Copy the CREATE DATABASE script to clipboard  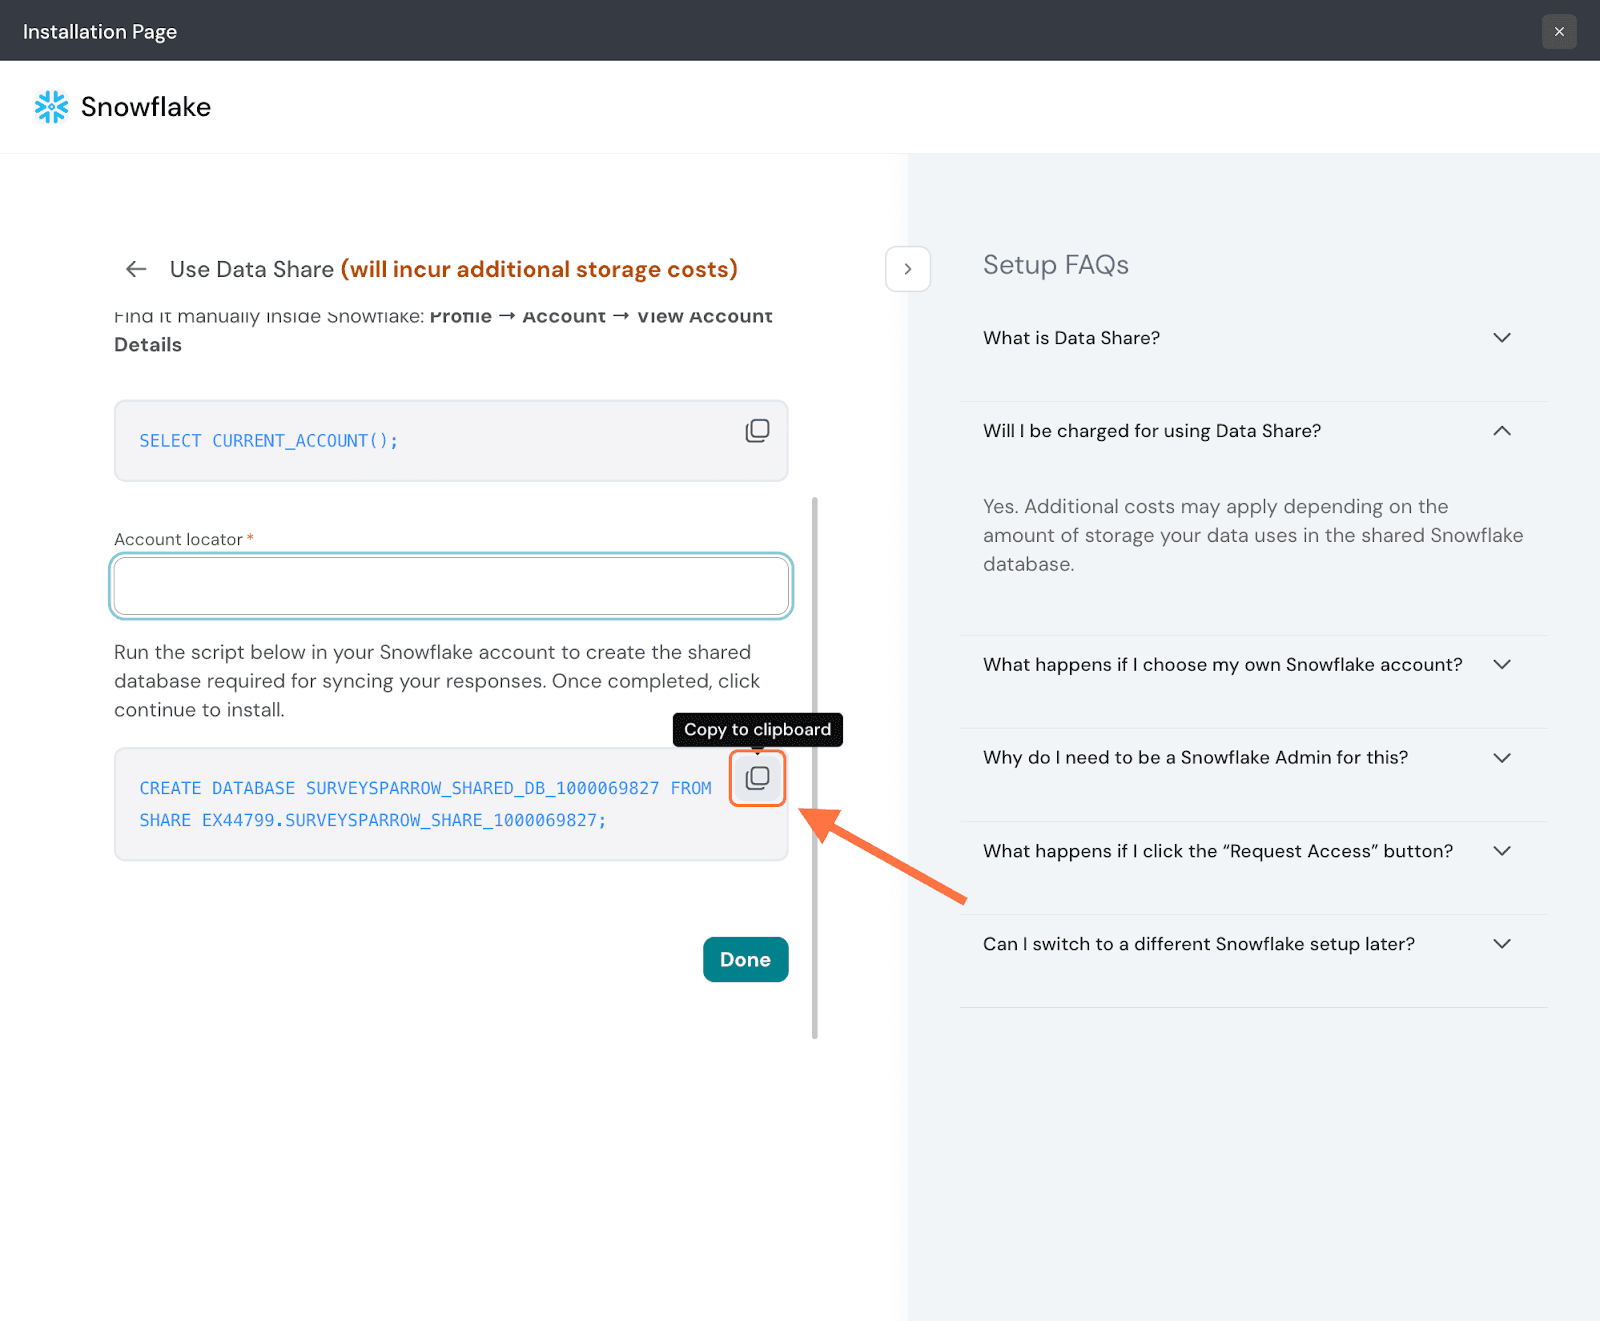point(757,778)
